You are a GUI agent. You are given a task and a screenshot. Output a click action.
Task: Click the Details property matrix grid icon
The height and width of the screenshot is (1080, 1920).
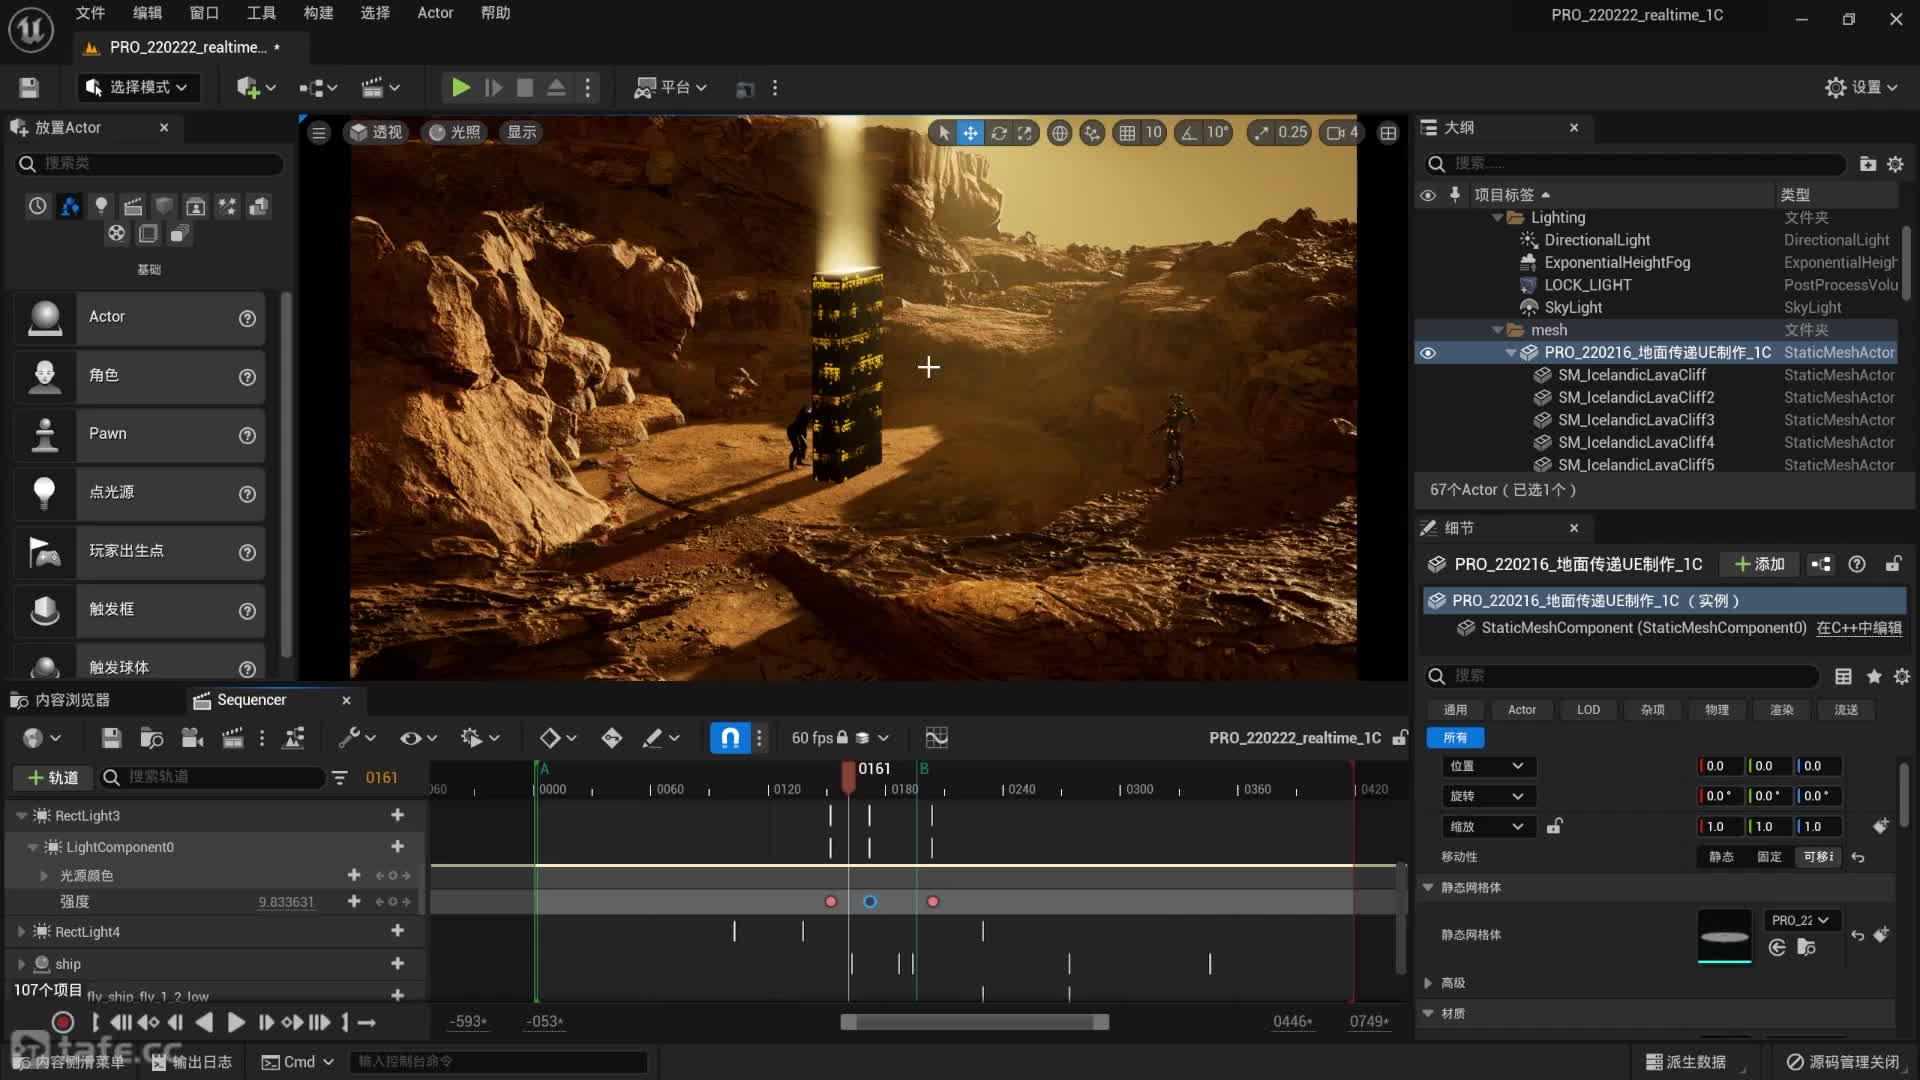pyautogui.click(x=1843, y=676)
